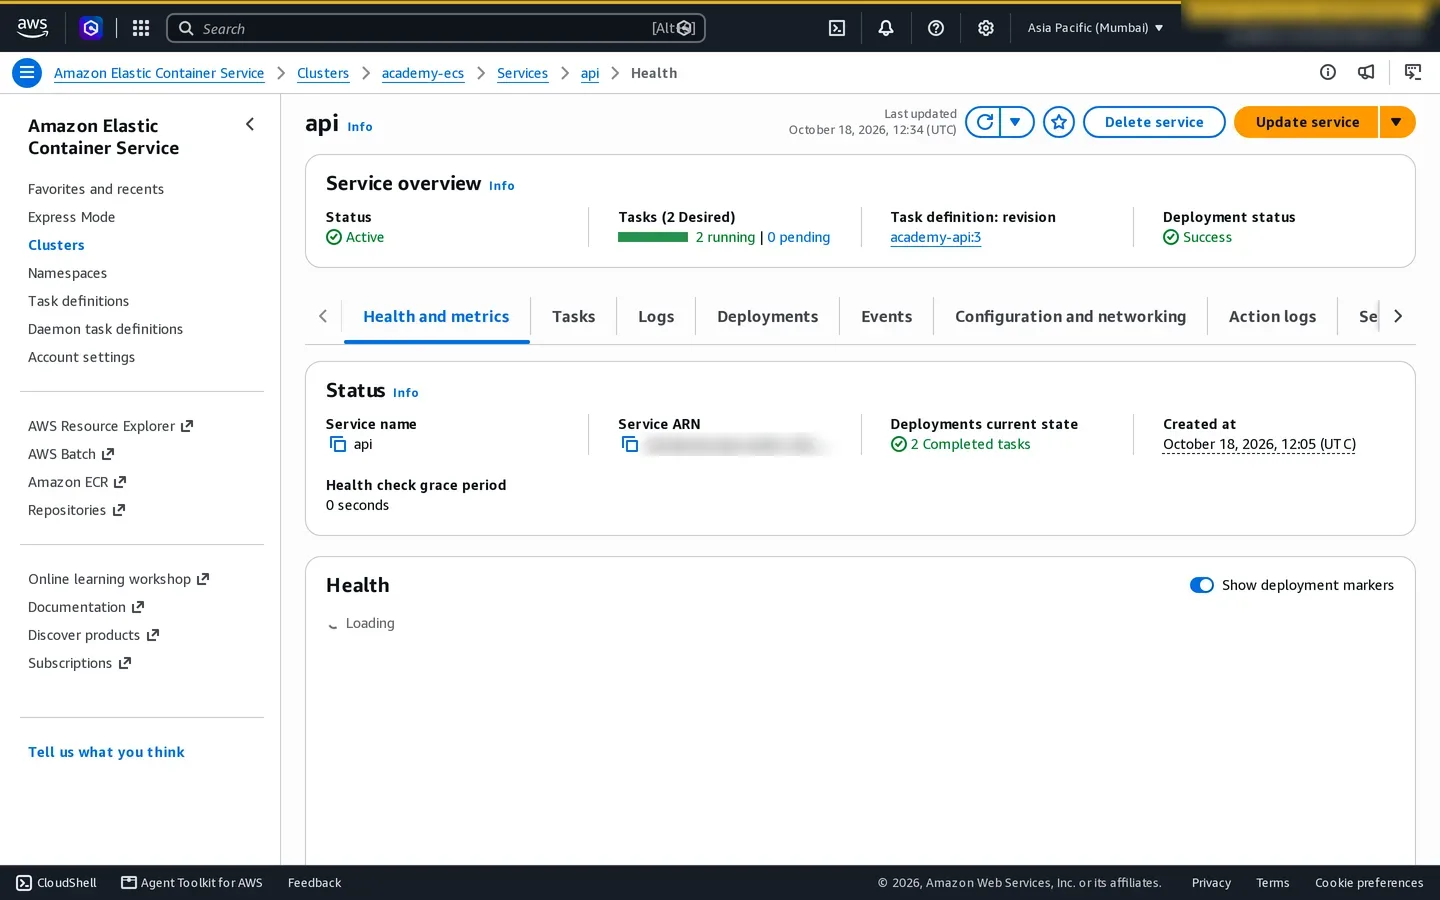Open the refresh interval dropdown arrow
The height and width of the screenshot is (900, 1440).
coord(1017,122)
